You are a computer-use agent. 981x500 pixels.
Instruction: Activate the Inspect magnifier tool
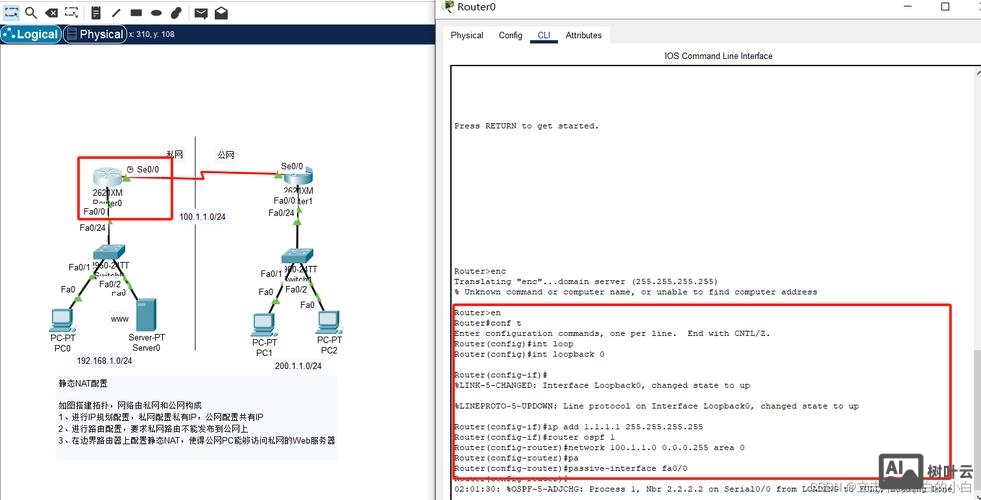tap(31, 13)
